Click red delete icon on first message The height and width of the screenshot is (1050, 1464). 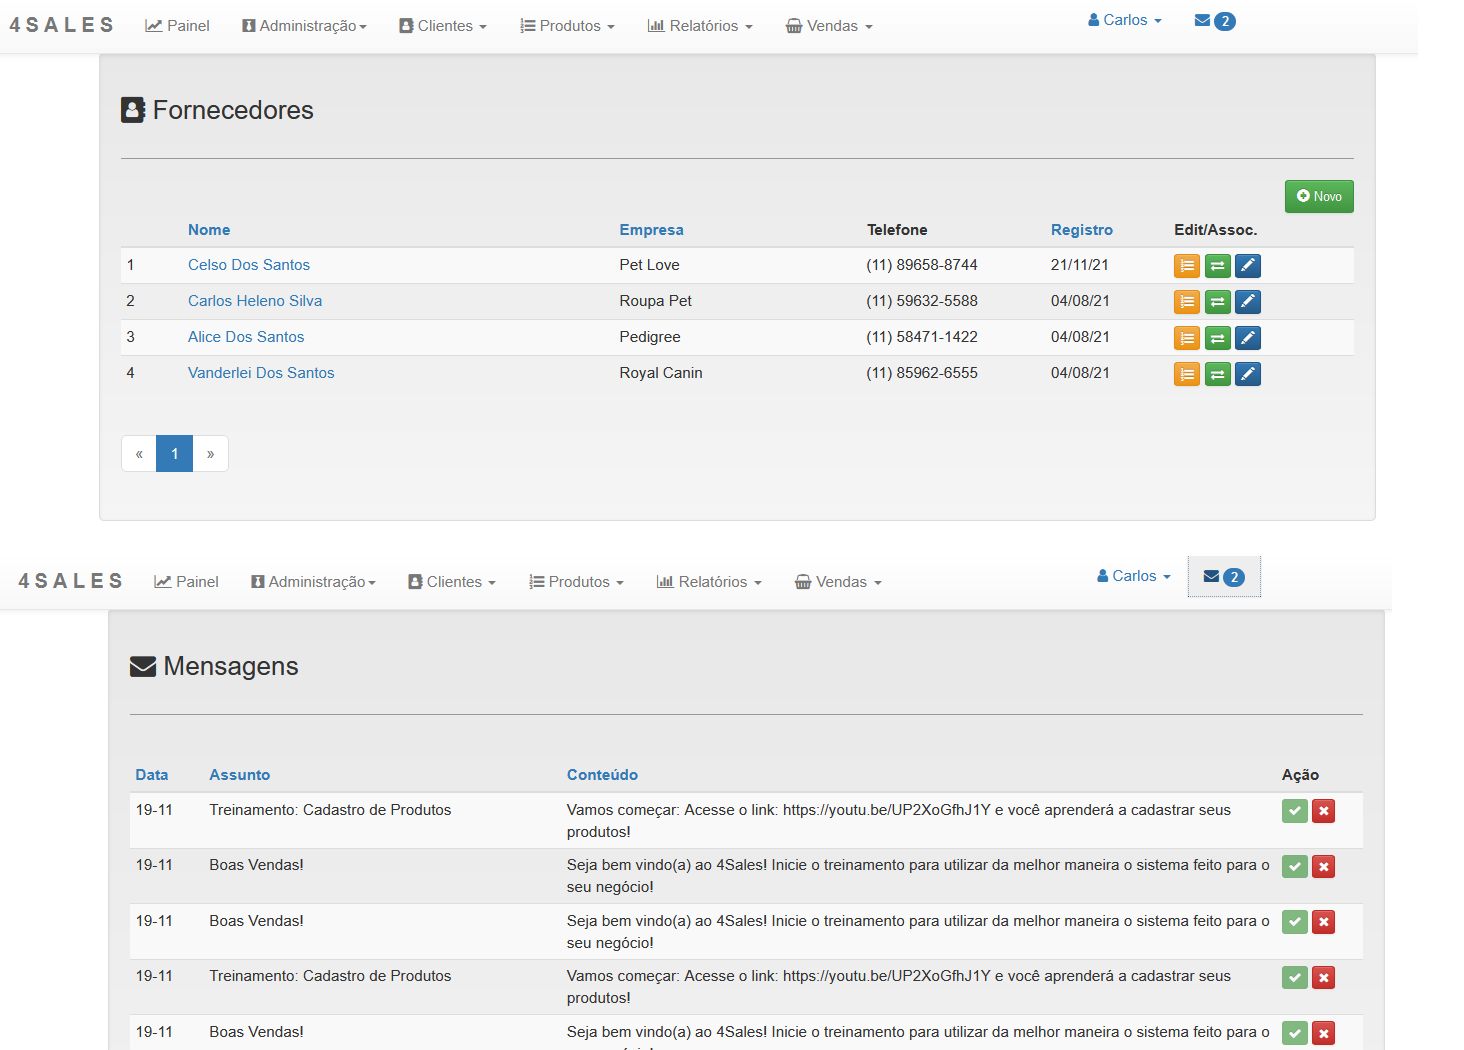click(1323, 811)
